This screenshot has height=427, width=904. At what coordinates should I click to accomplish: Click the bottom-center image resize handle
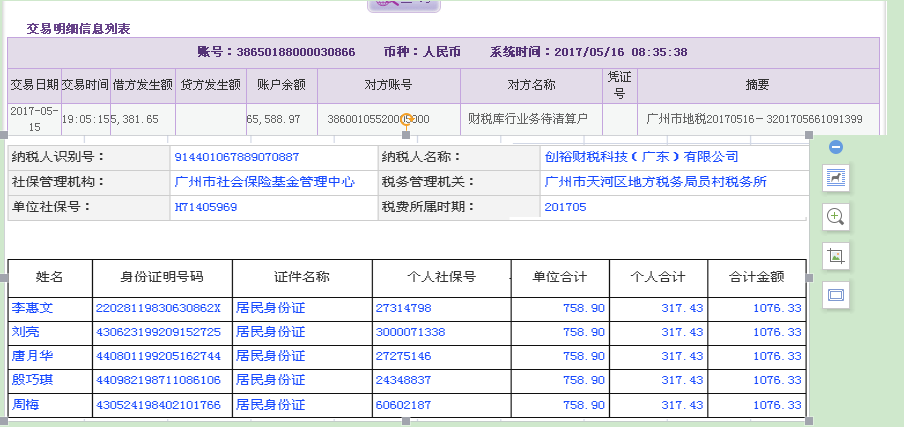(x=406, y=421)
